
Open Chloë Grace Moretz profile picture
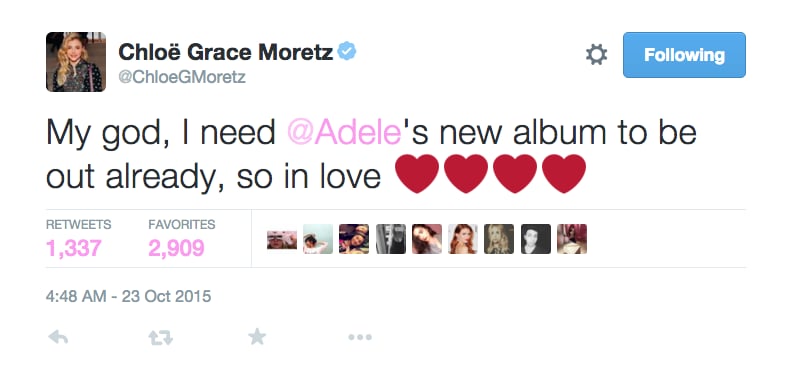76,62
